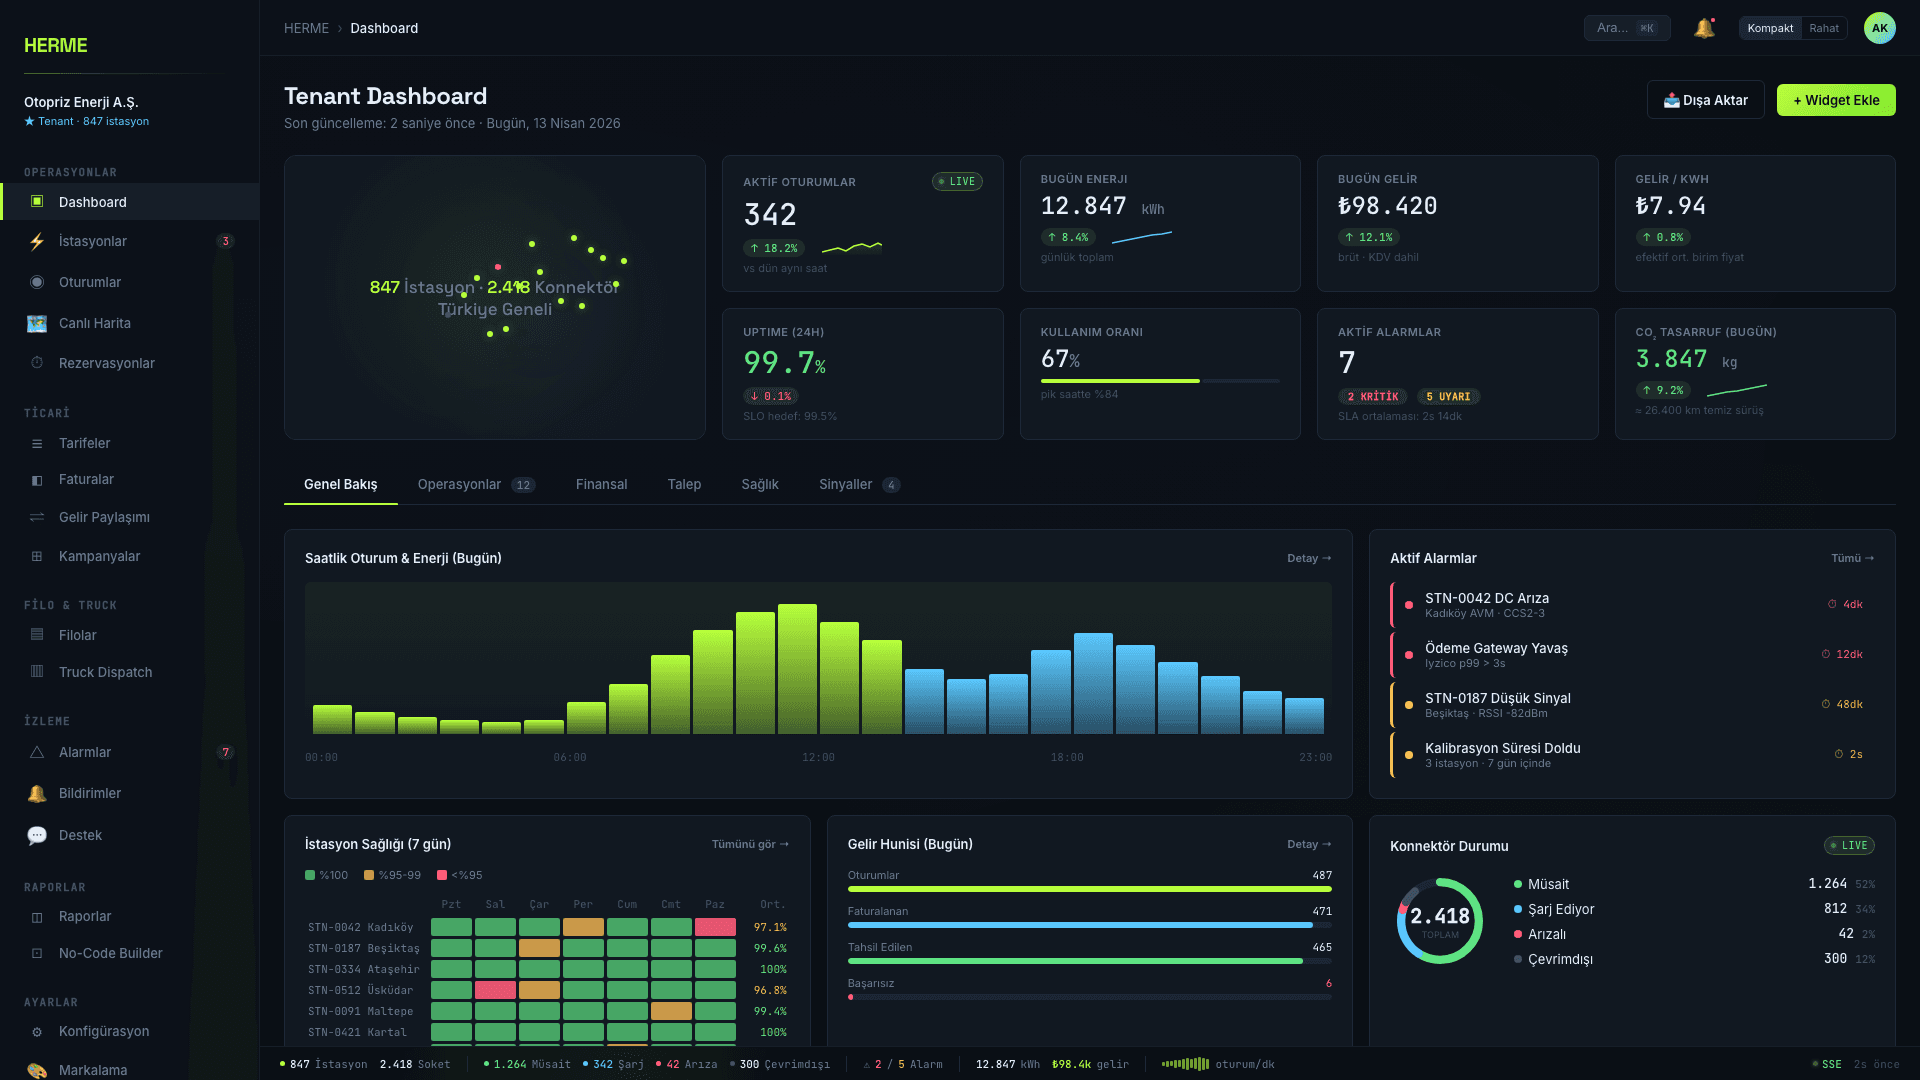Click the Dışa Aktar button
The image size is (1920, 1080).
pos(1705,100)
